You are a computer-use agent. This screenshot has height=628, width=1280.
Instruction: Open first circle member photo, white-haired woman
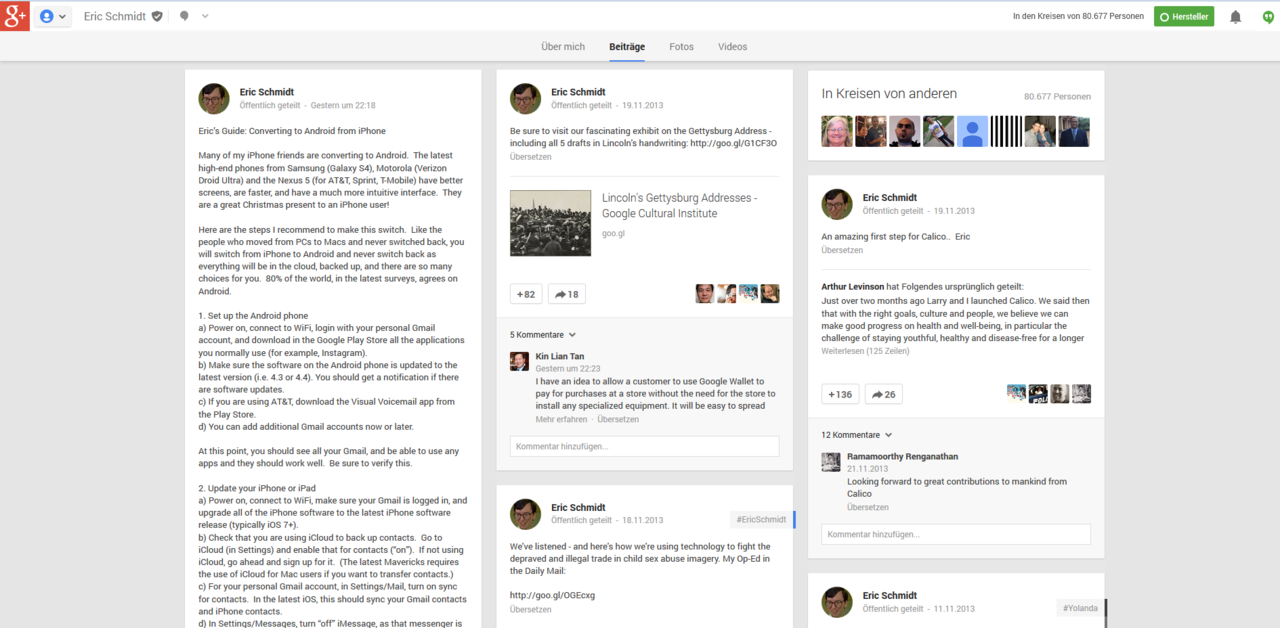(x=837, y=132)
